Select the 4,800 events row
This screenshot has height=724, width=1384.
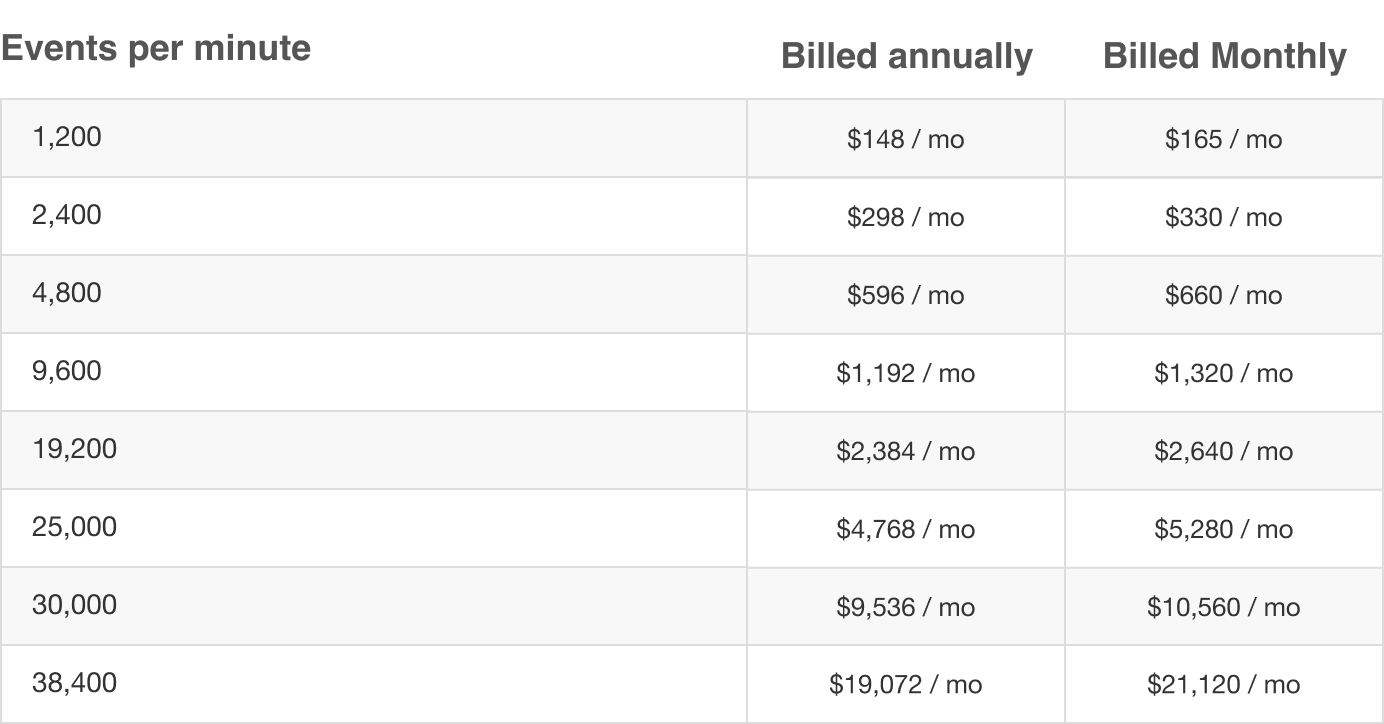(x=692, y=294)
